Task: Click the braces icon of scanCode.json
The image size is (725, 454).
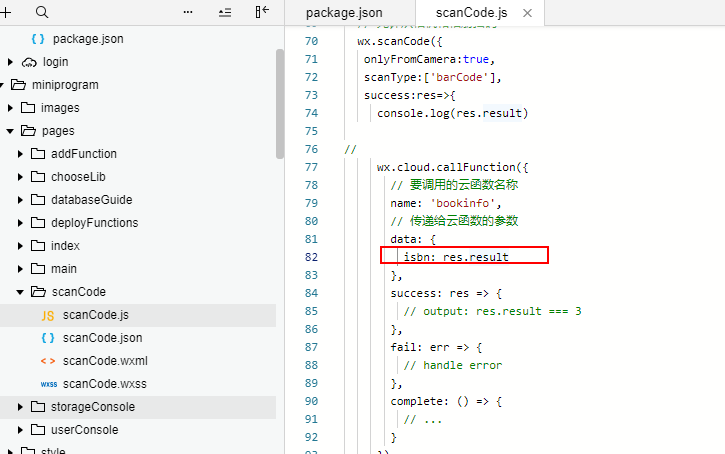Action: pyautogui.click(x=48, y=338)
